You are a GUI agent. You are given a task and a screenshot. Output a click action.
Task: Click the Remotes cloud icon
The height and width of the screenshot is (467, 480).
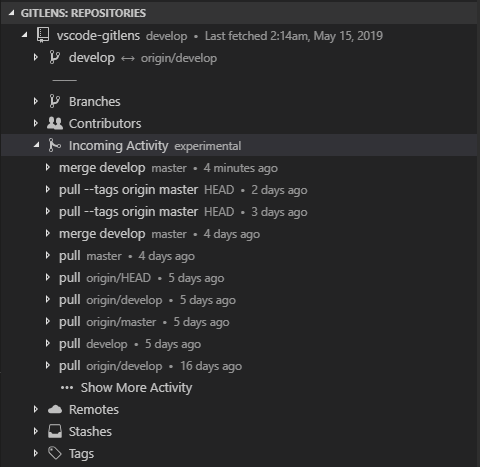pyautogui.click(x=55, y=409)
